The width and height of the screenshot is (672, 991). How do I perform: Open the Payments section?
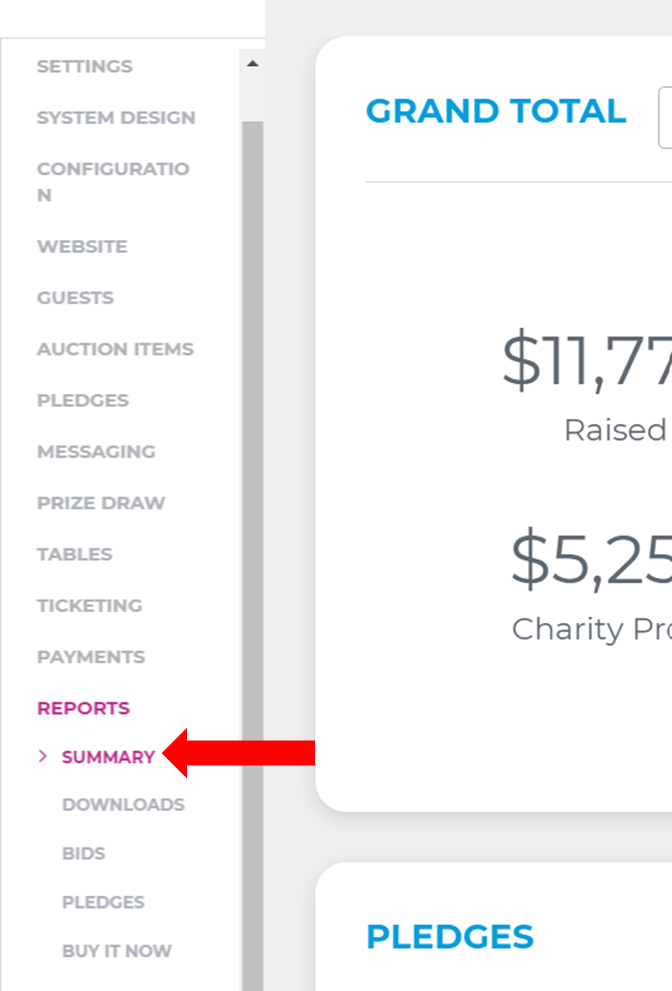91,657
